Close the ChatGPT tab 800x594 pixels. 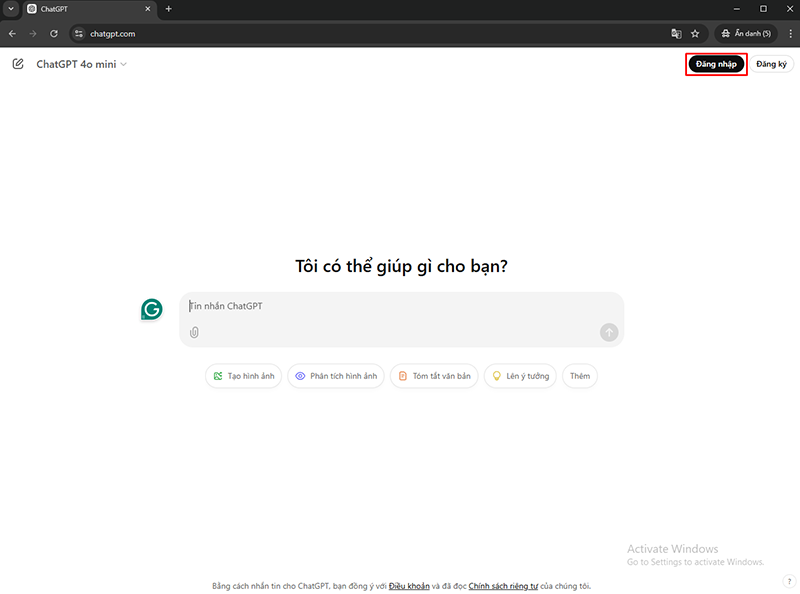pos(147,9)
